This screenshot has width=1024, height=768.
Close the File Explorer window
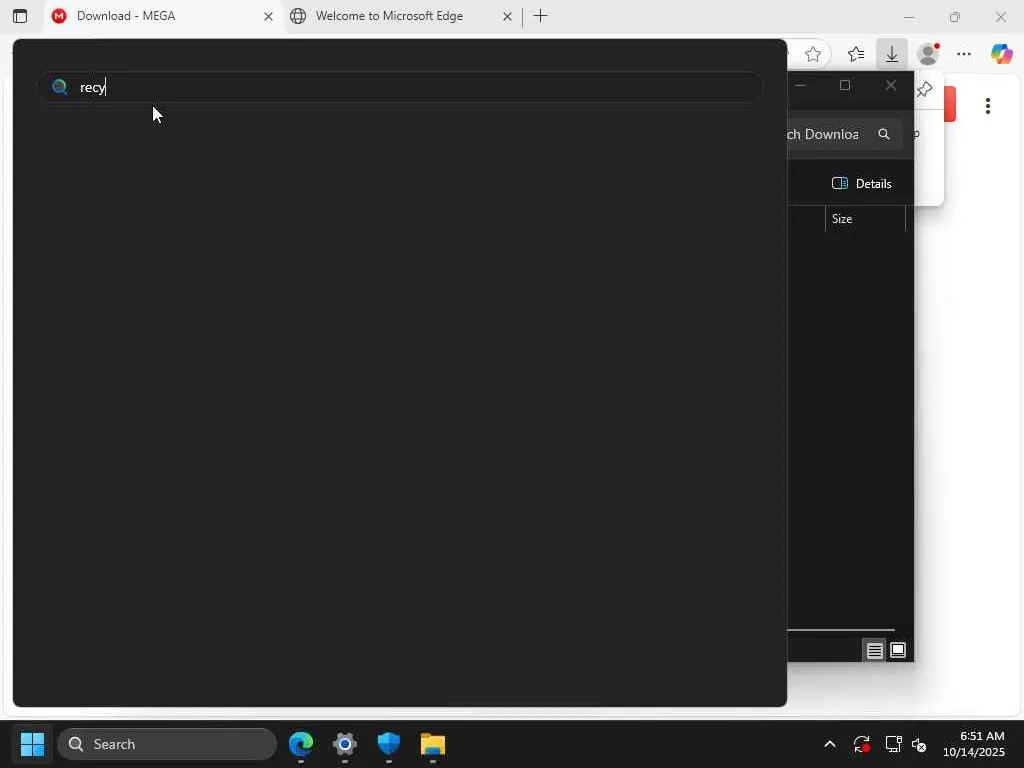coord(891,86)
